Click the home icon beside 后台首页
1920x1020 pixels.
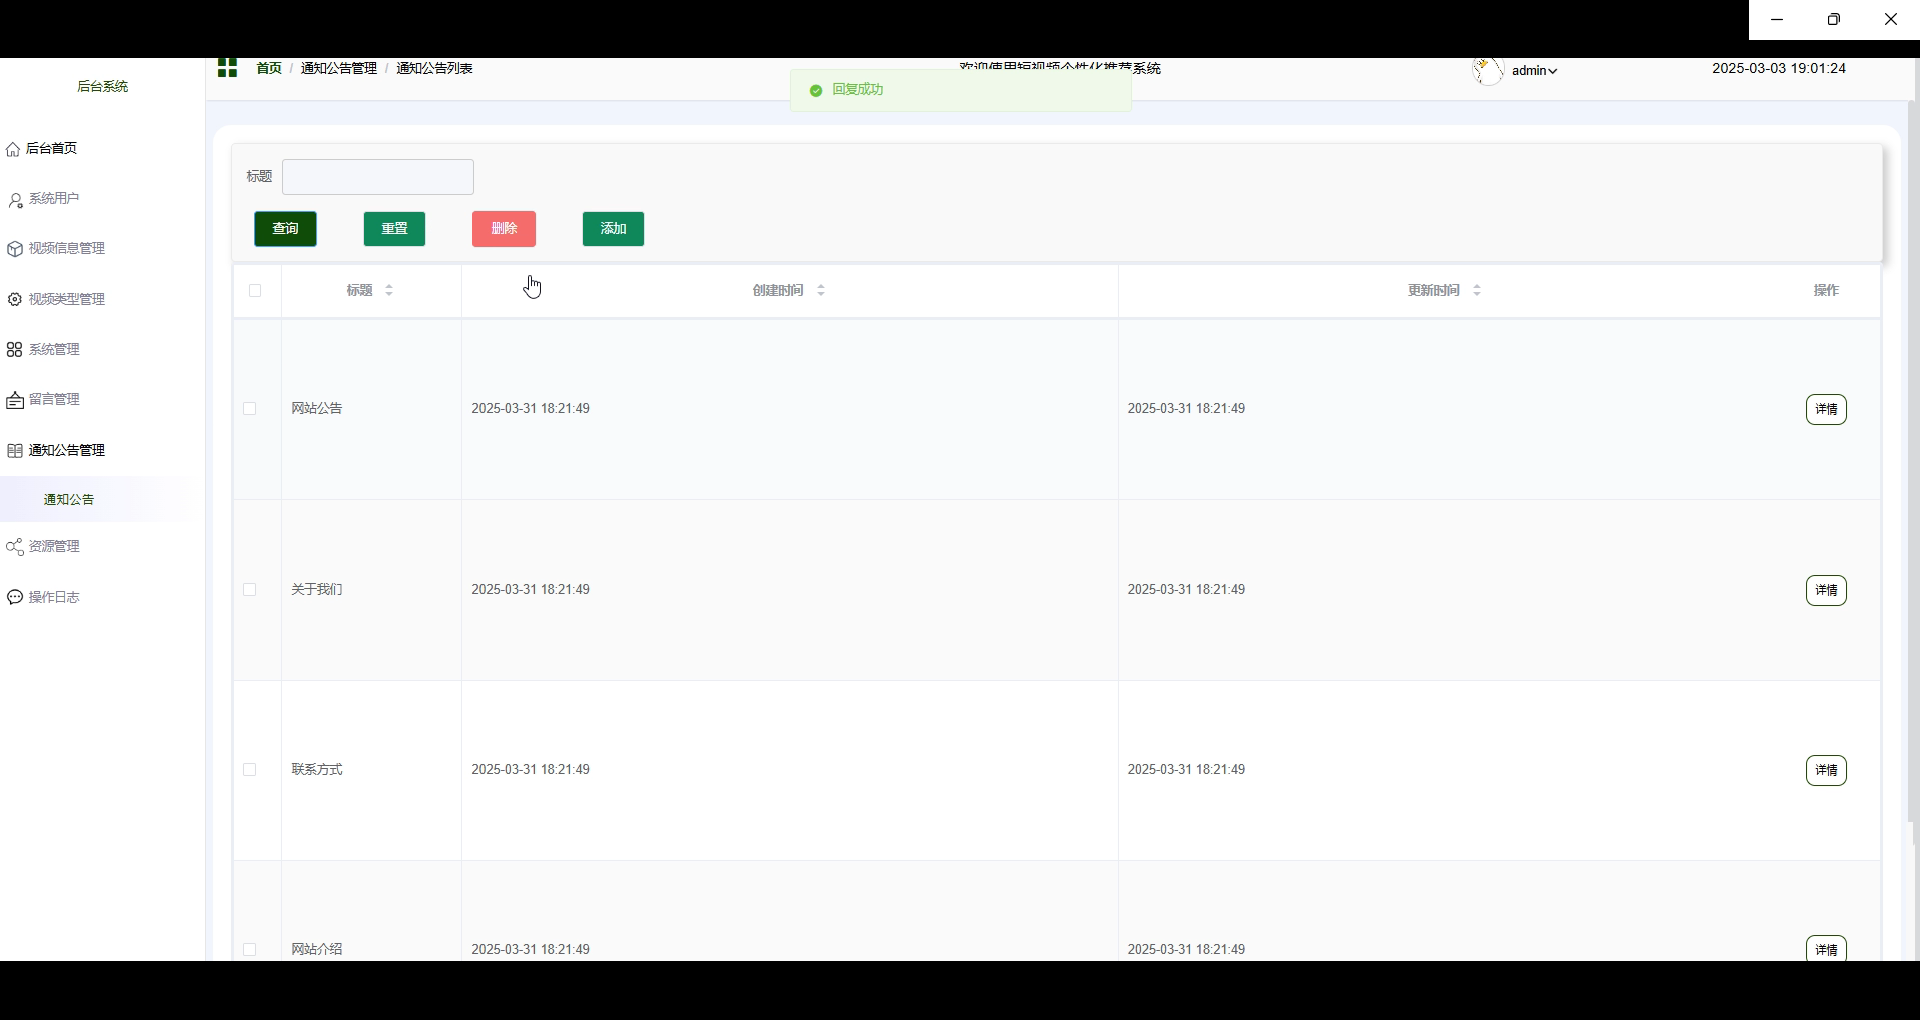point(13,149)
